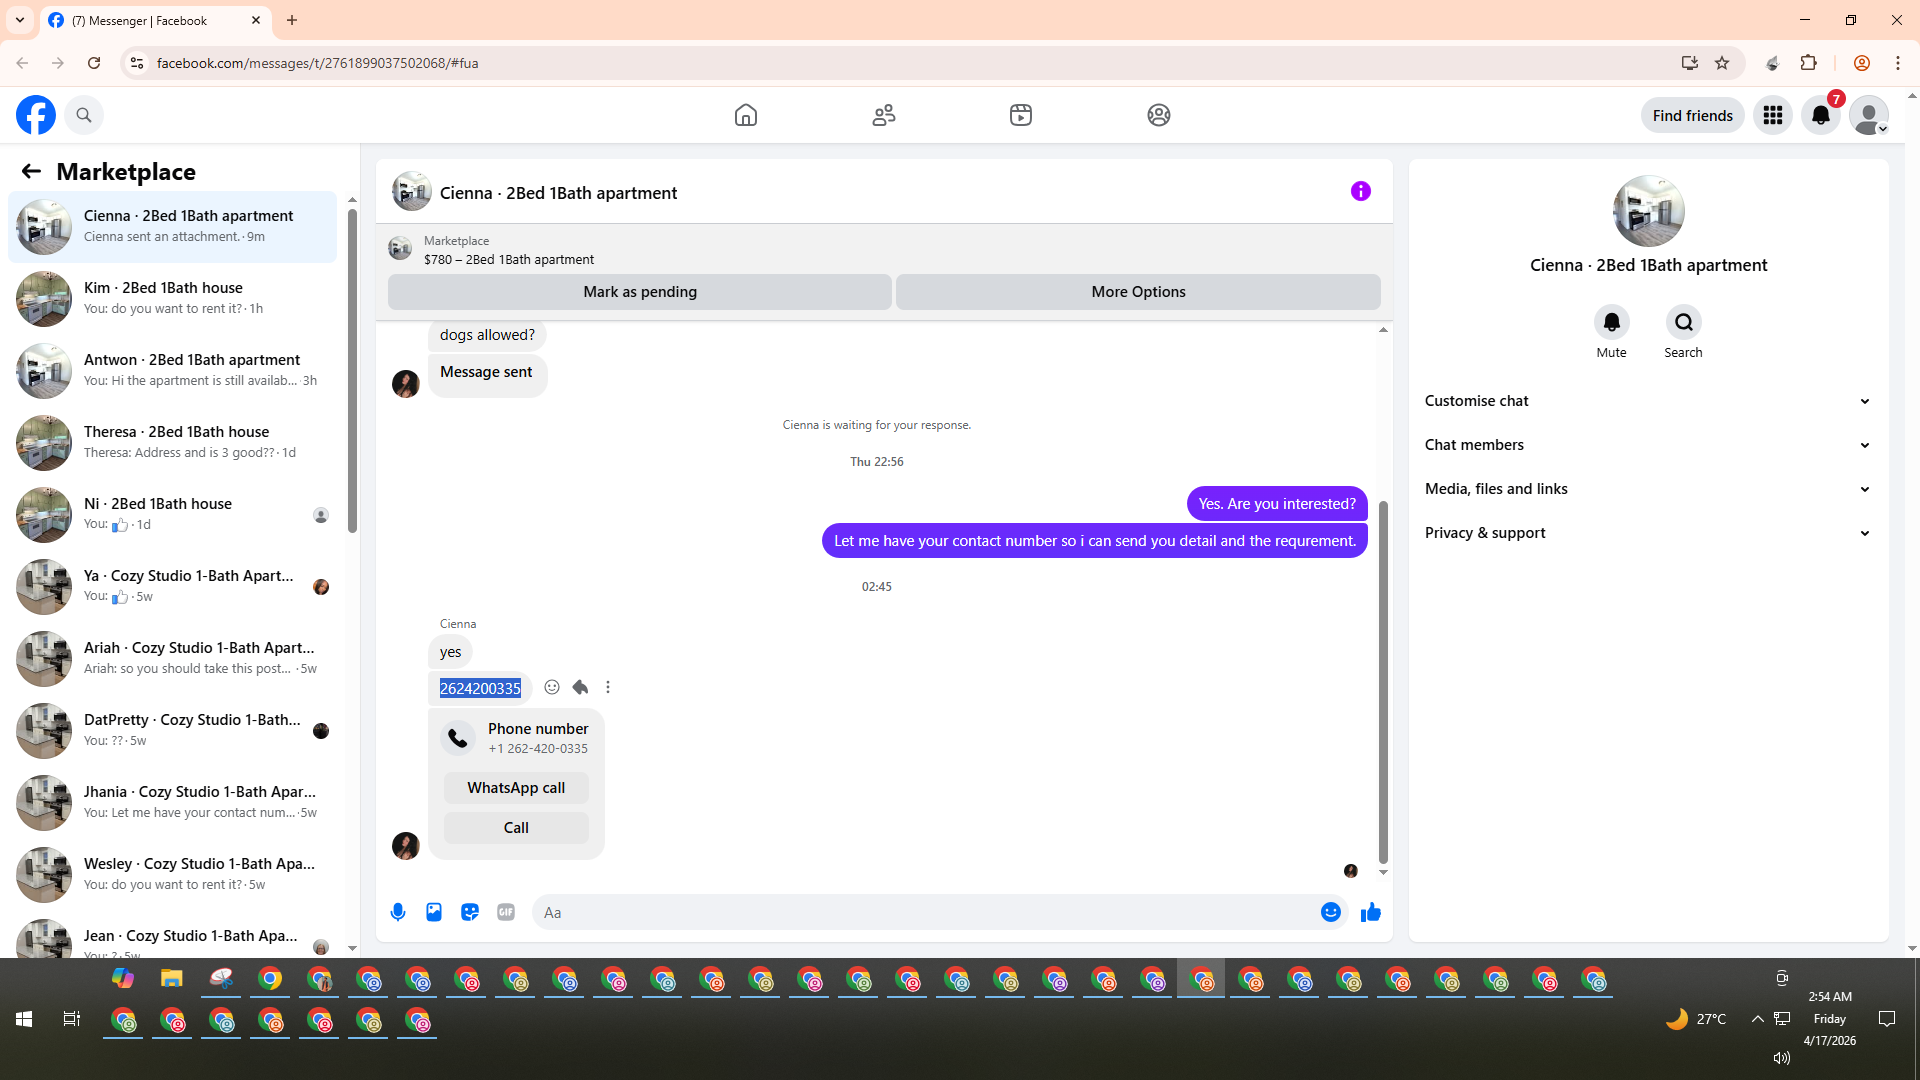The height and width of the screenshot is (1080, 1920).
Task: Click the listing thumbnail in the right panel
Action: pos(1648,211)
